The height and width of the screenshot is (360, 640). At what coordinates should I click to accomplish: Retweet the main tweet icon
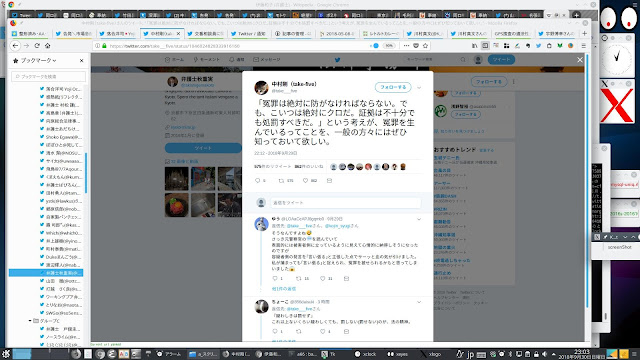coord(281,180)
